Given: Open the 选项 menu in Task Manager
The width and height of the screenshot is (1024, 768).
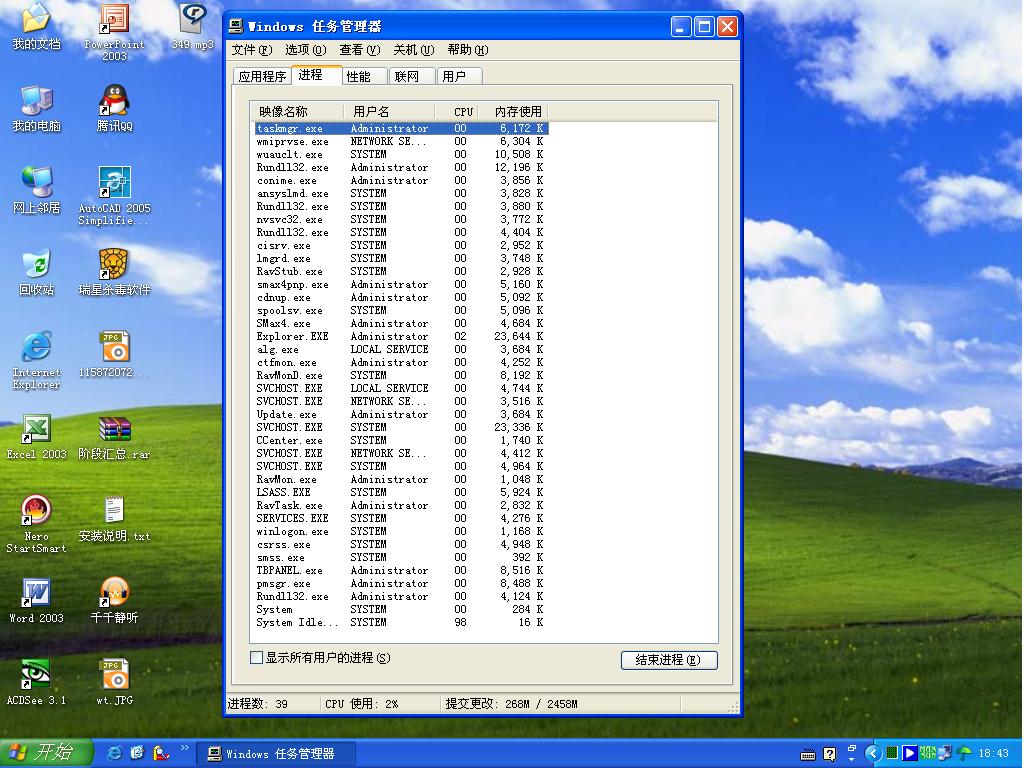Looking at the screenshot, I should (x=305, y=50).
